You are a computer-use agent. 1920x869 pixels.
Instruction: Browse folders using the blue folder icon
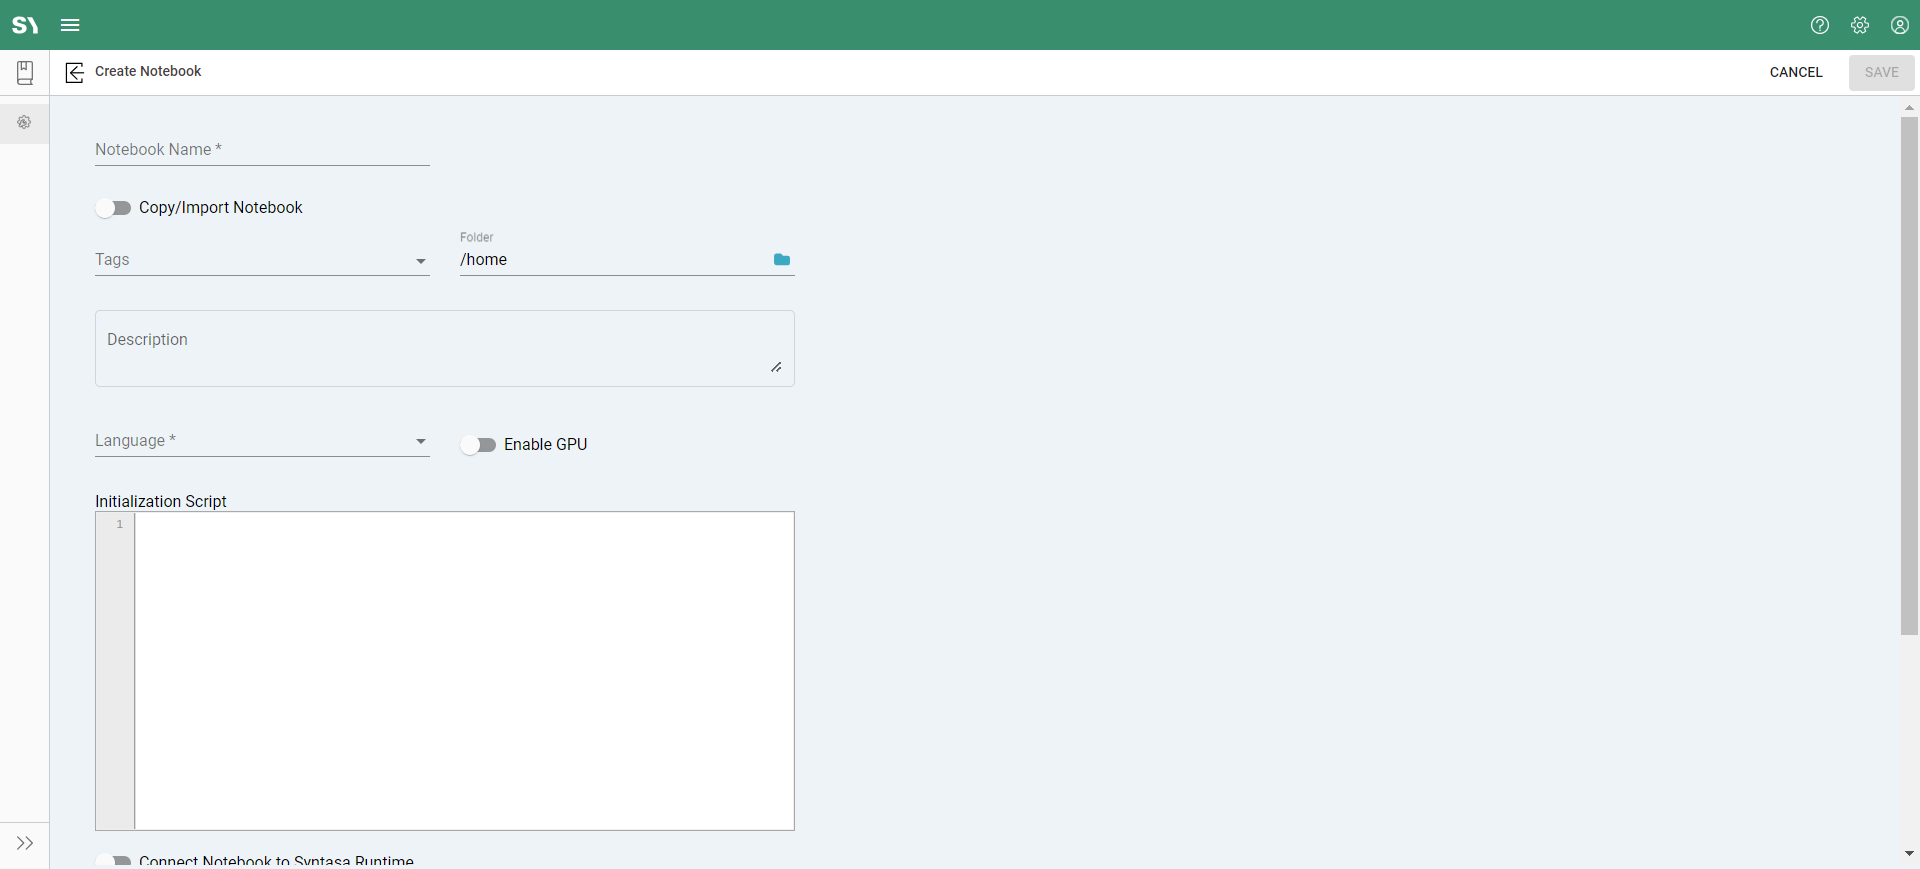tap(782, 260)
